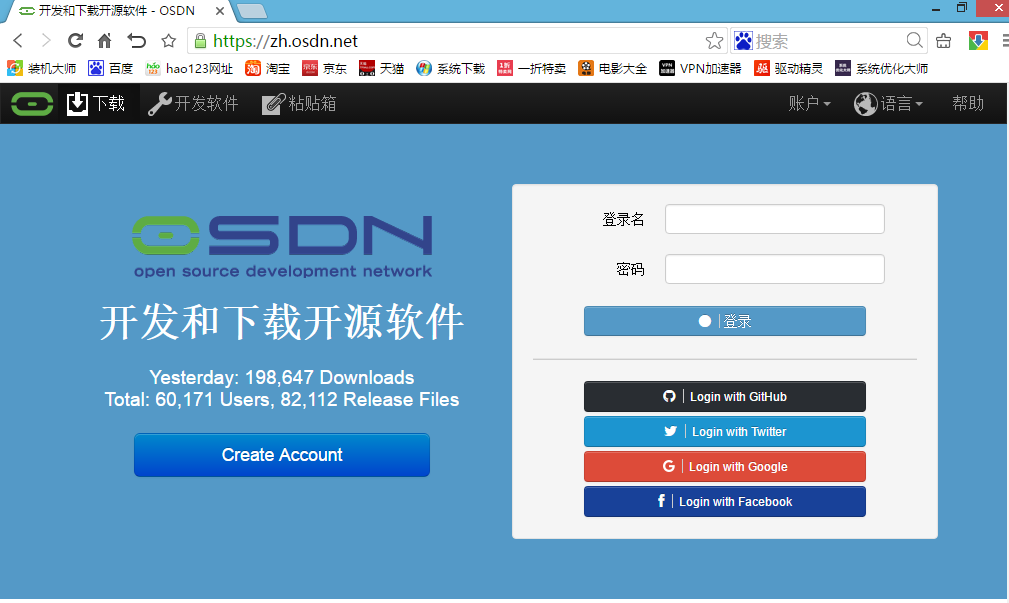Screen dimensions: 1009x603
Task: Open 电影大全 bookmark
Action: tap(613, 68)
